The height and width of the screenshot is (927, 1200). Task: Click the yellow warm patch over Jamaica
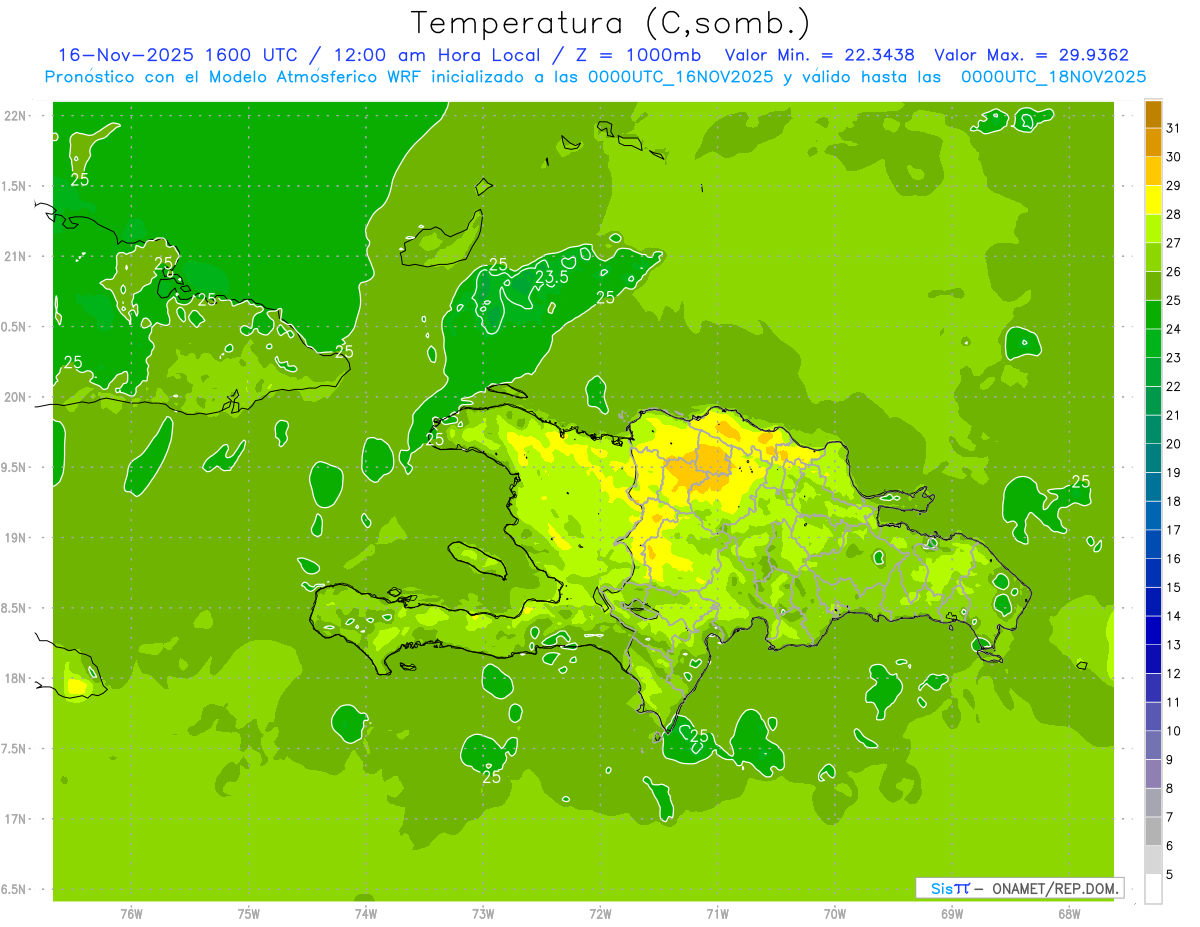click(77, 687)
